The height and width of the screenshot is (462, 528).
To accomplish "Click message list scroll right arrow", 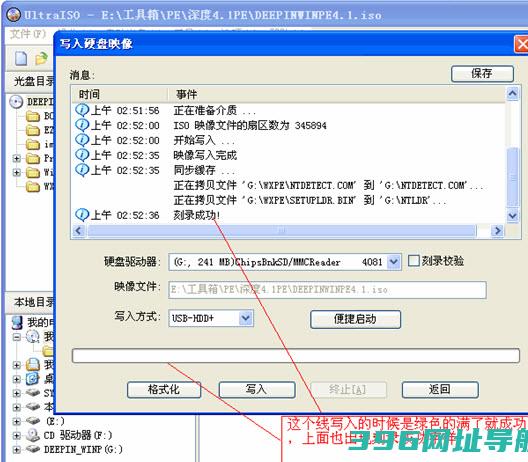I will coord(497,231).
